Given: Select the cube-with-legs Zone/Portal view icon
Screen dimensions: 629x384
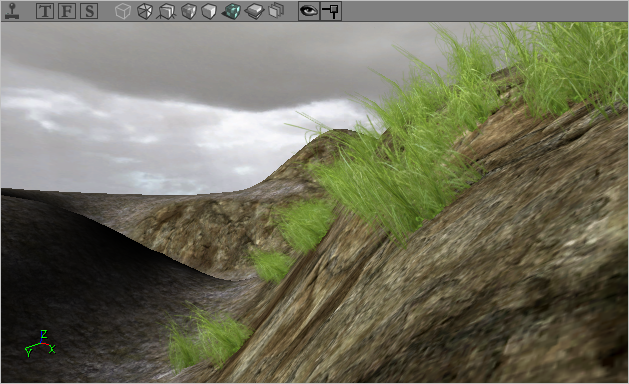Looking at the screenshot, I should pyautogui.click(x=166, y=11).
